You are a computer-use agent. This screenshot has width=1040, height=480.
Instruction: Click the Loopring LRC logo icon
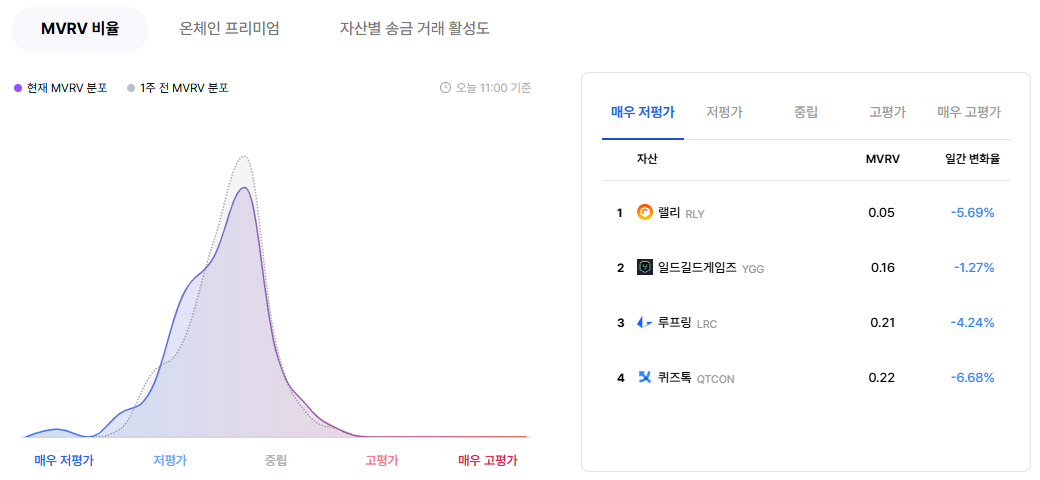645,323
